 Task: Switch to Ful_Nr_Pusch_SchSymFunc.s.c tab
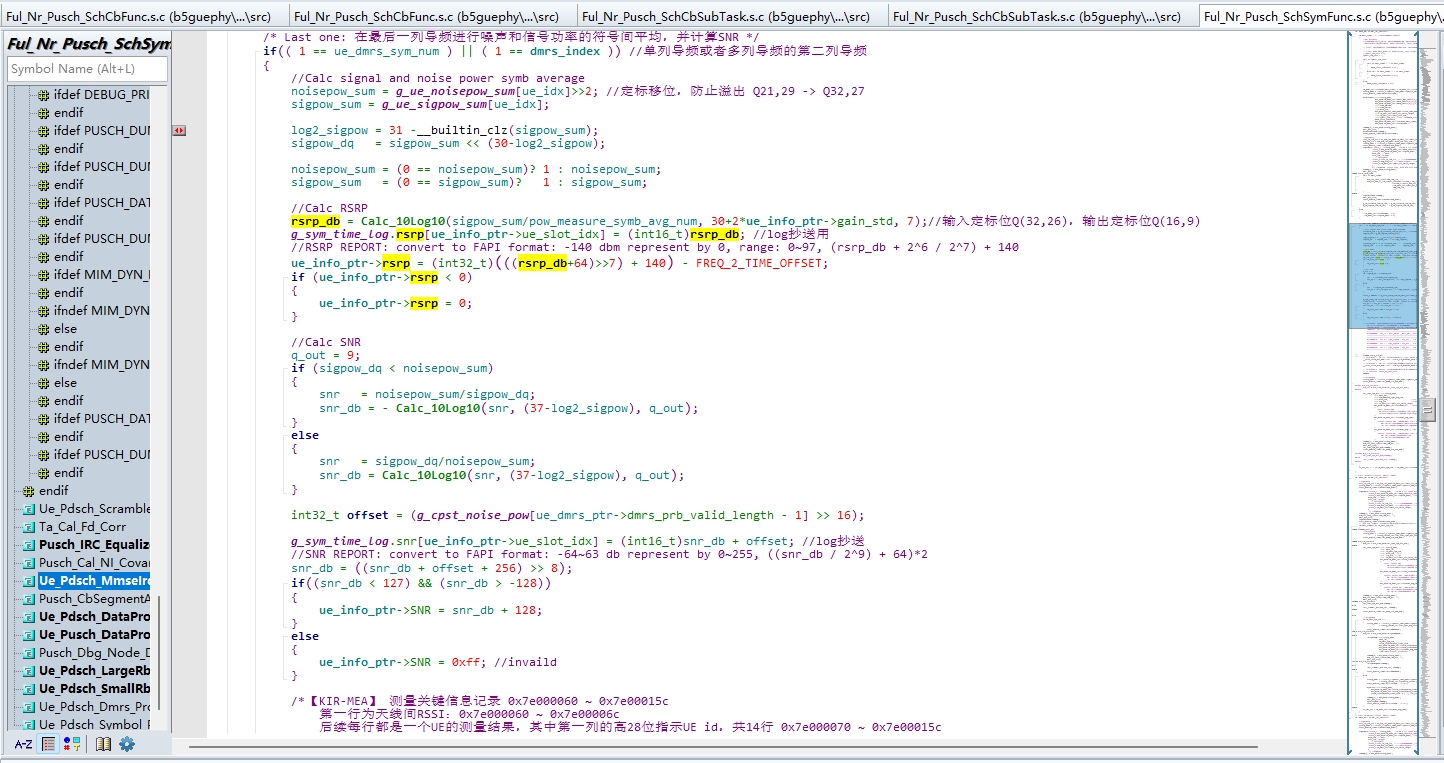tap(1320, 16)
